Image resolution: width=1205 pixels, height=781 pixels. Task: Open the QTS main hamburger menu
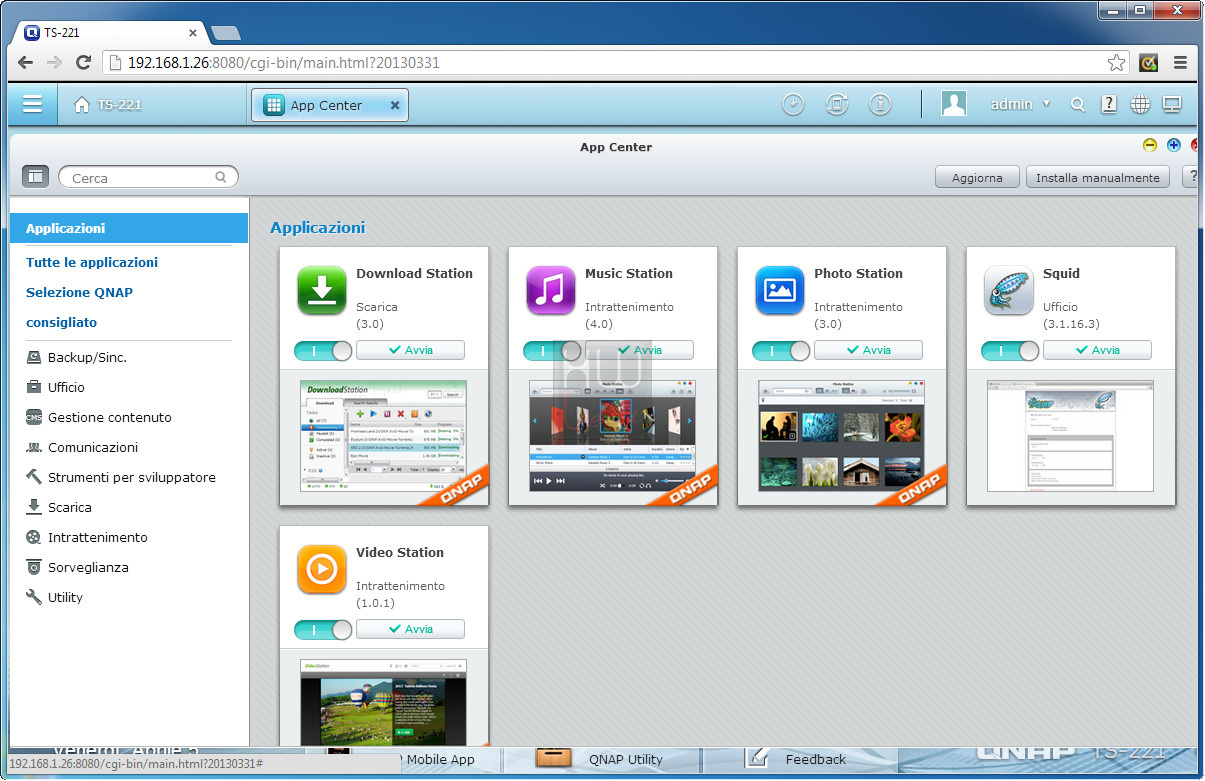pos(32,104)
